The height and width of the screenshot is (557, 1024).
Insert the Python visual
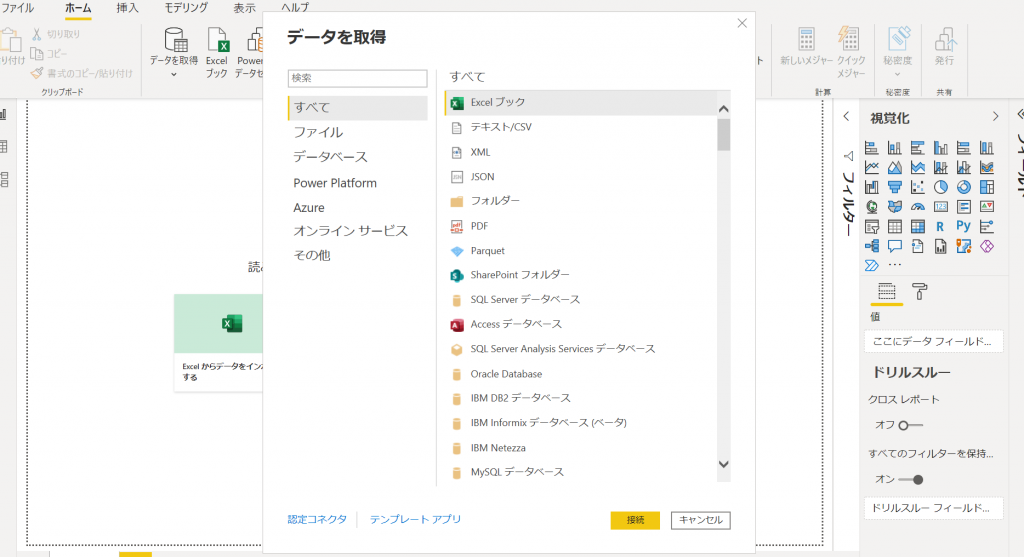[963, 226]
